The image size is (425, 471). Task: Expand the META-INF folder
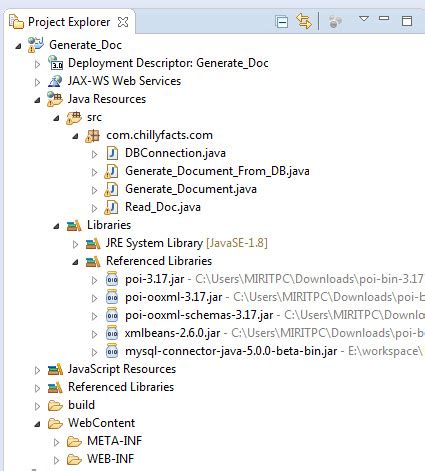pos(56,442)
